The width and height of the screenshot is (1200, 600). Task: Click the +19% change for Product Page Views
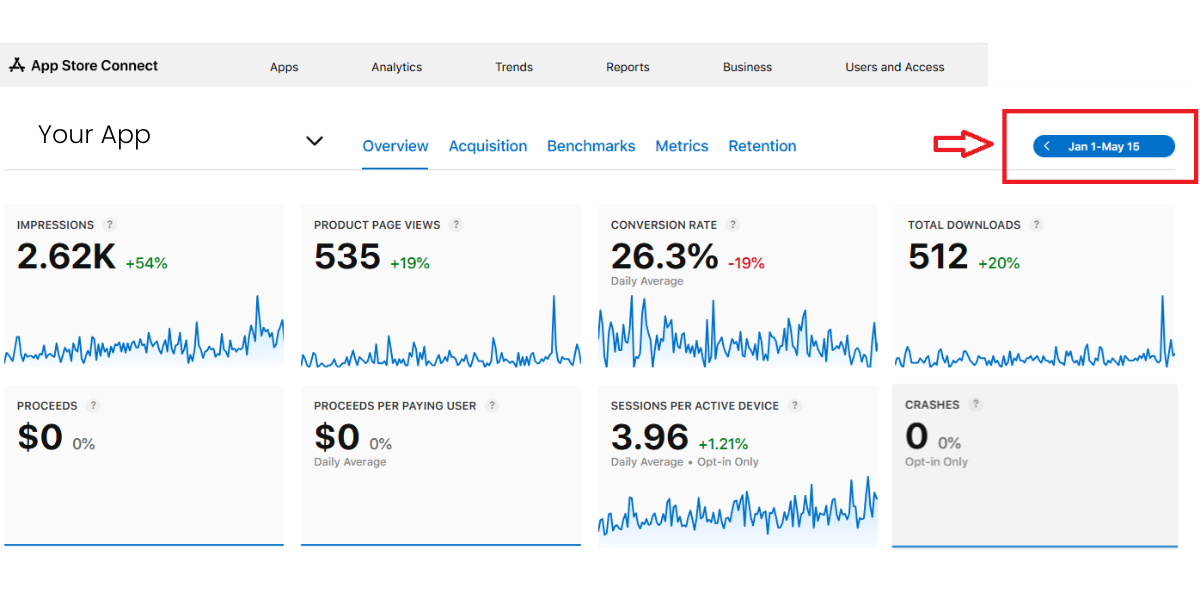pyautogui.click(x=410, y=264)
